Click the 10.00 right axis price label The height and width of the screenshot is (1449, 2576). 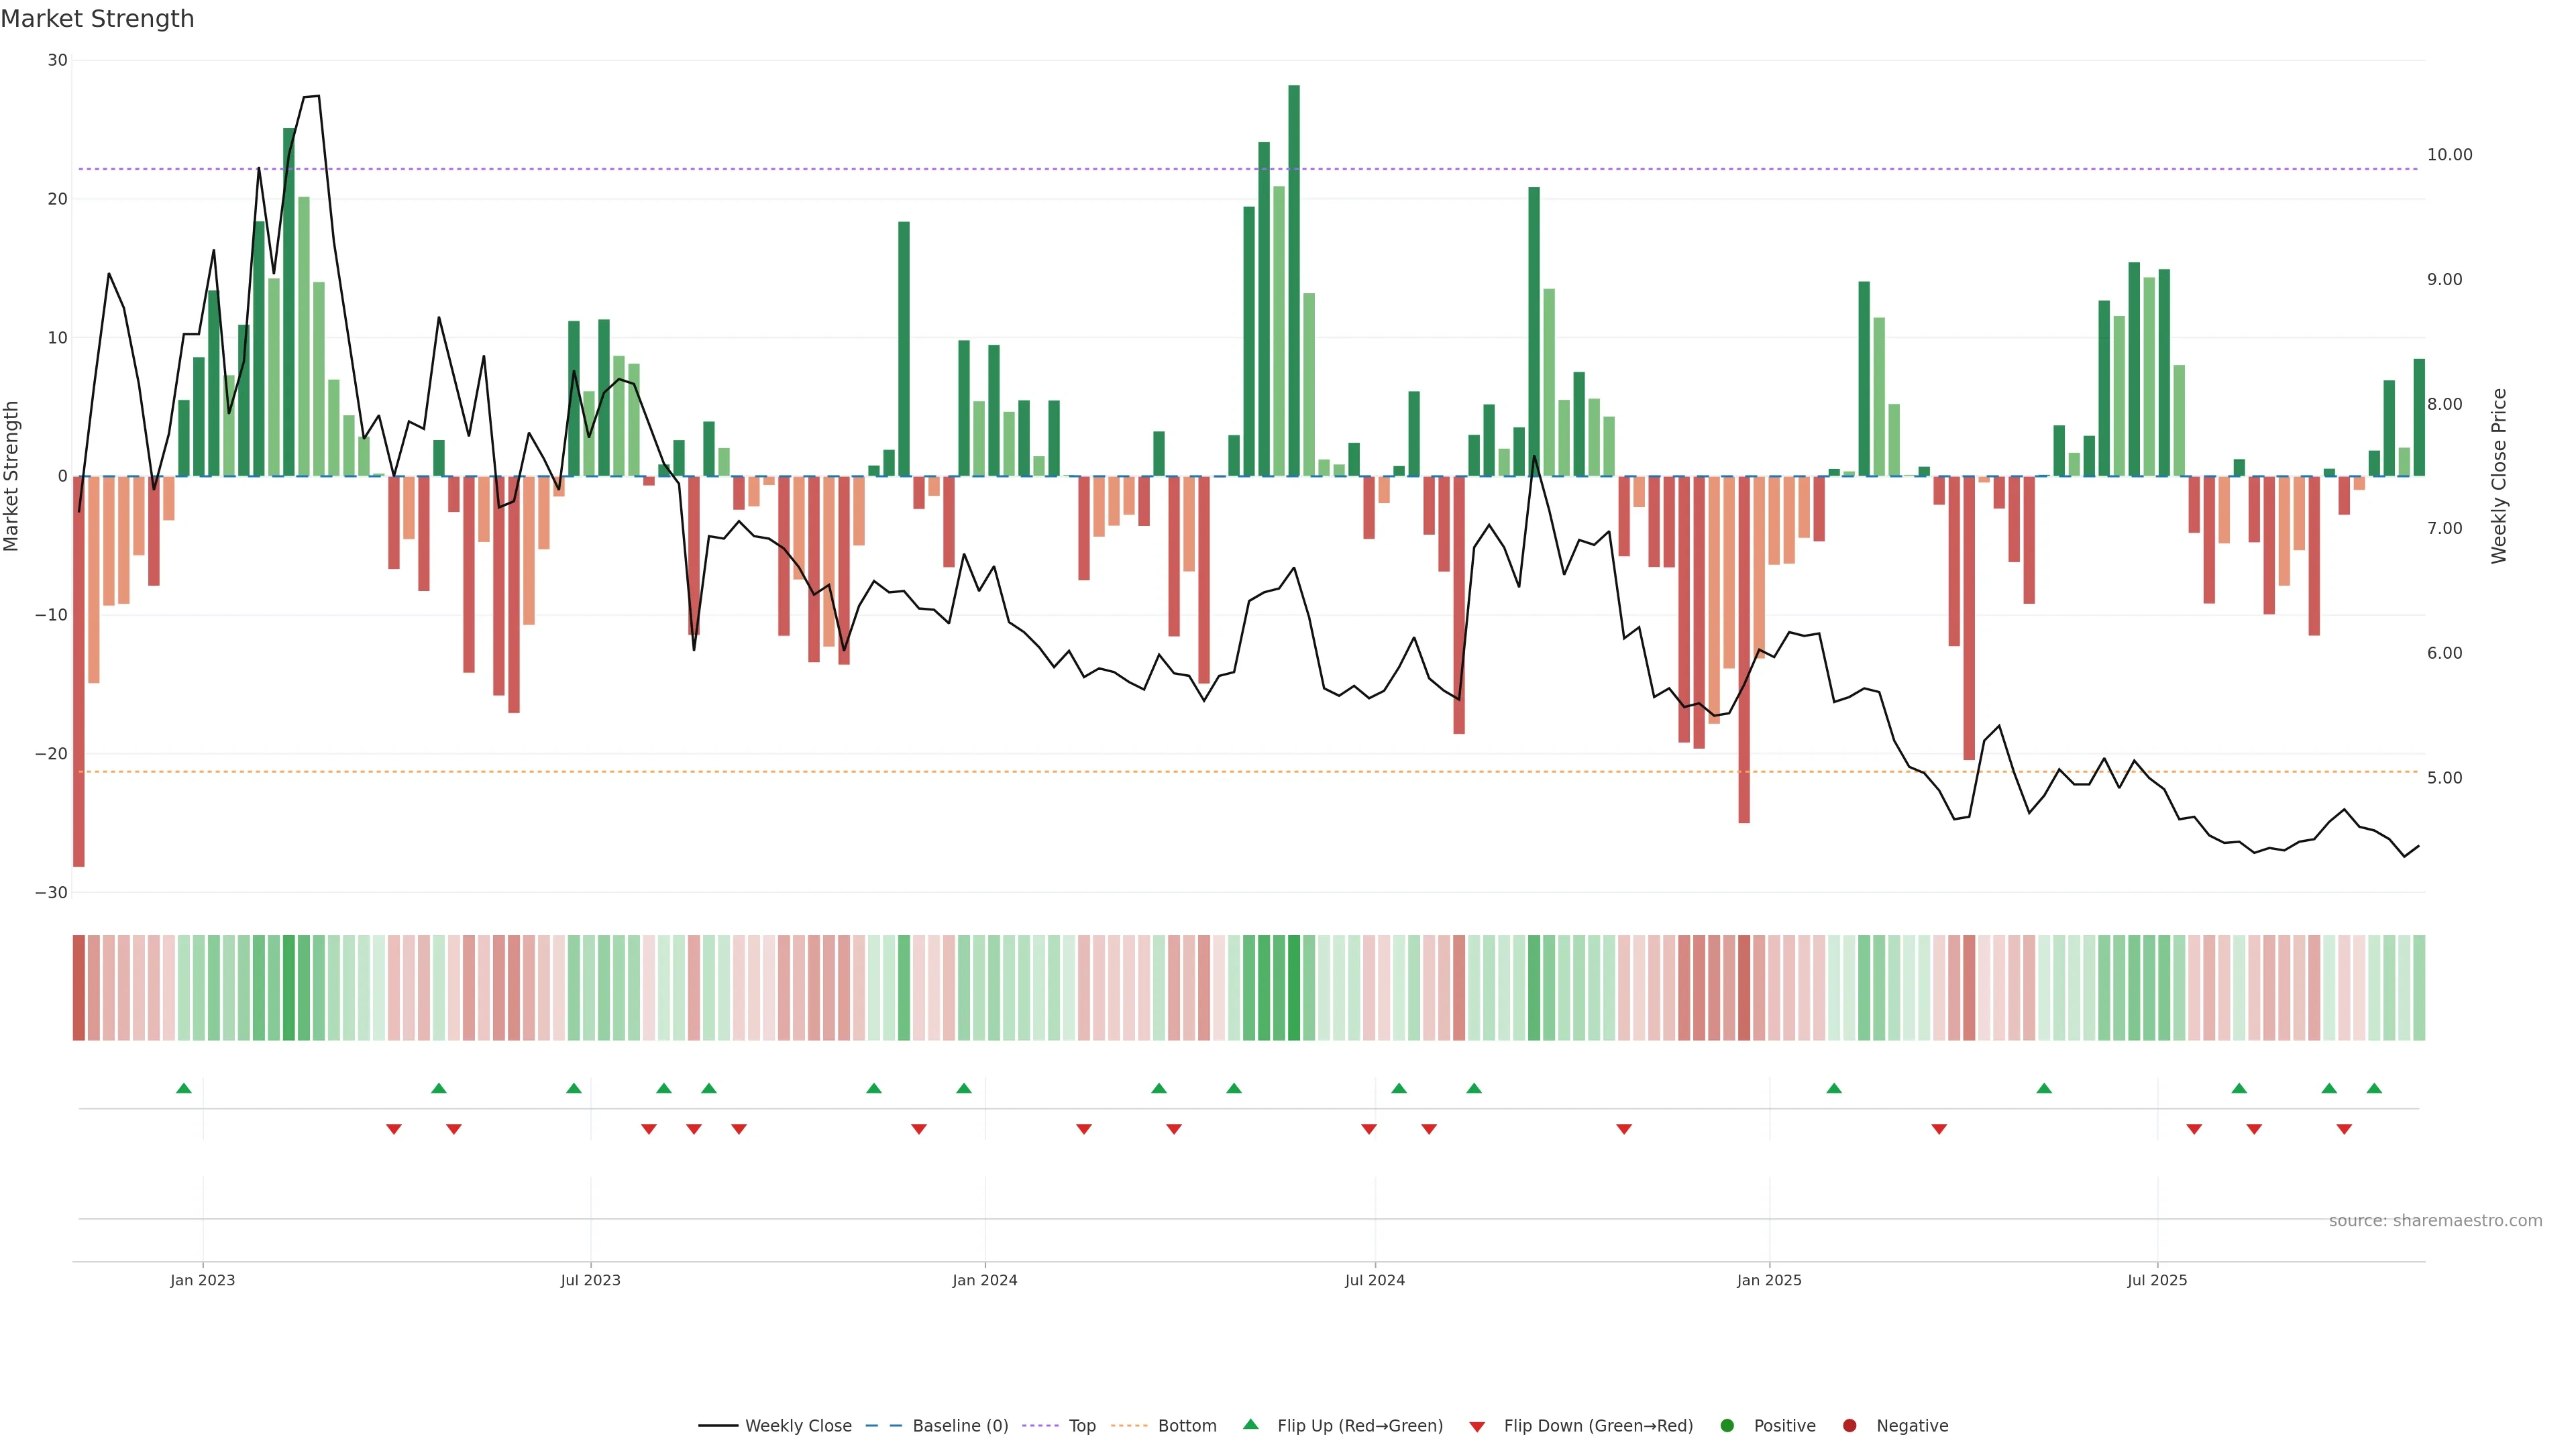(2449, 155)
